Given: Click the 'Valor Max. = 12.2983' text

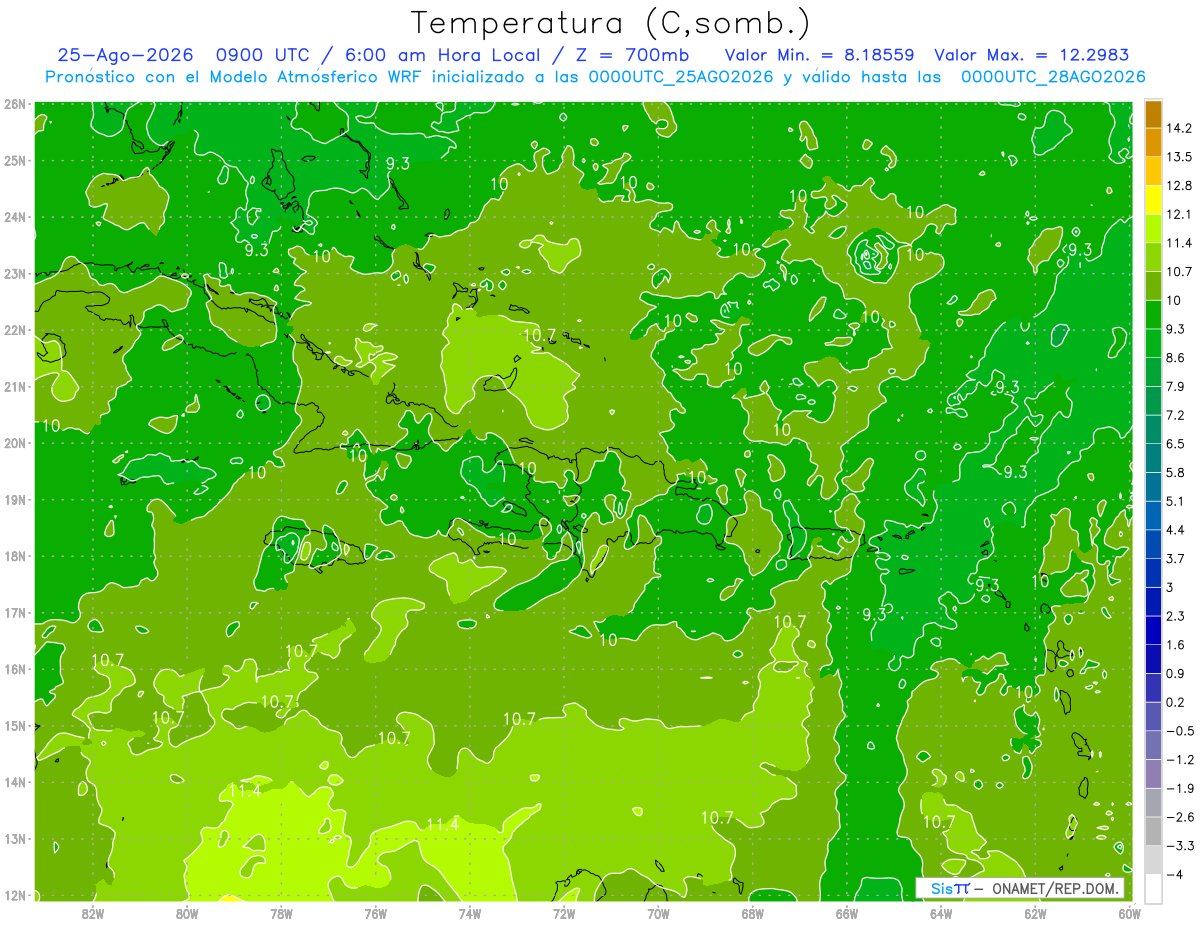Looking at the screenshot, I should coord(1032,55).
